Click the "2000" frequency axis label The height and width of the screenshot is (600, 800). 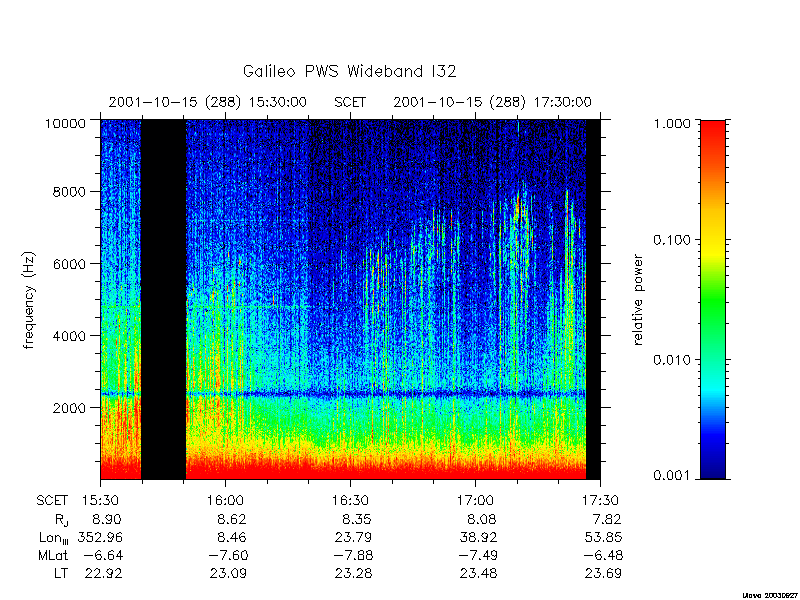click(x=70, y=408)
